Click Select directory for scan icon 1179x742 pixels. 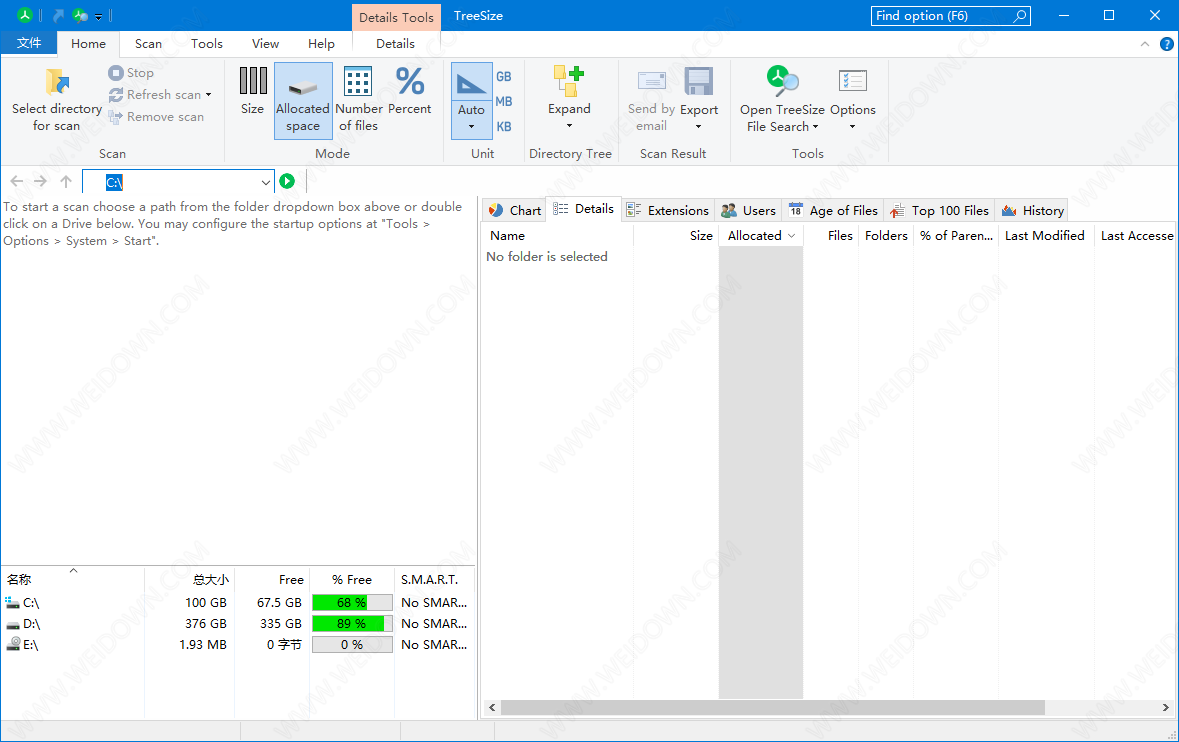(x=57, y=82)
